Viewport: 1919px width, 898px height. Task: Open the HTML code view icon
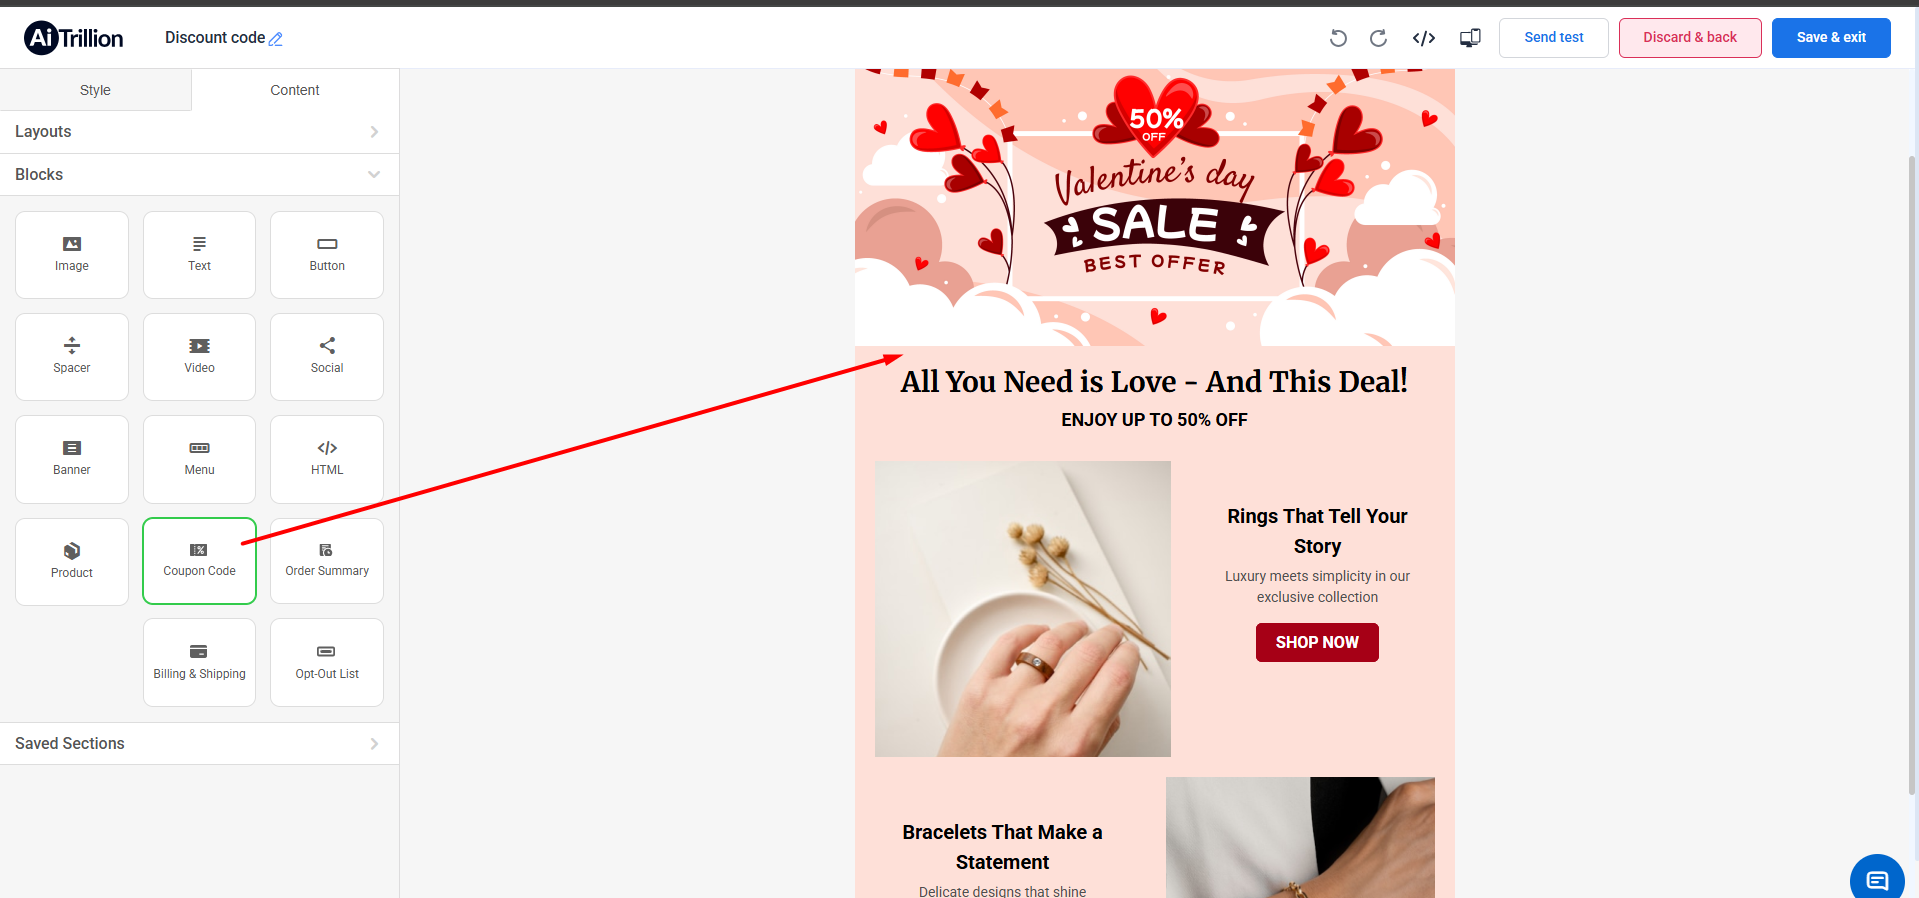pos(1424,38)
